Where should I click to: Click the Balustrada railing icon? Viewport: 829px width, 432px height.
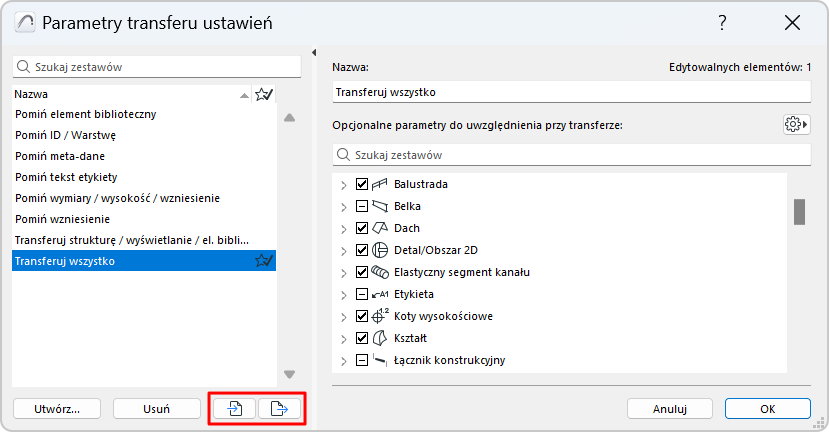tap(380, 185)
